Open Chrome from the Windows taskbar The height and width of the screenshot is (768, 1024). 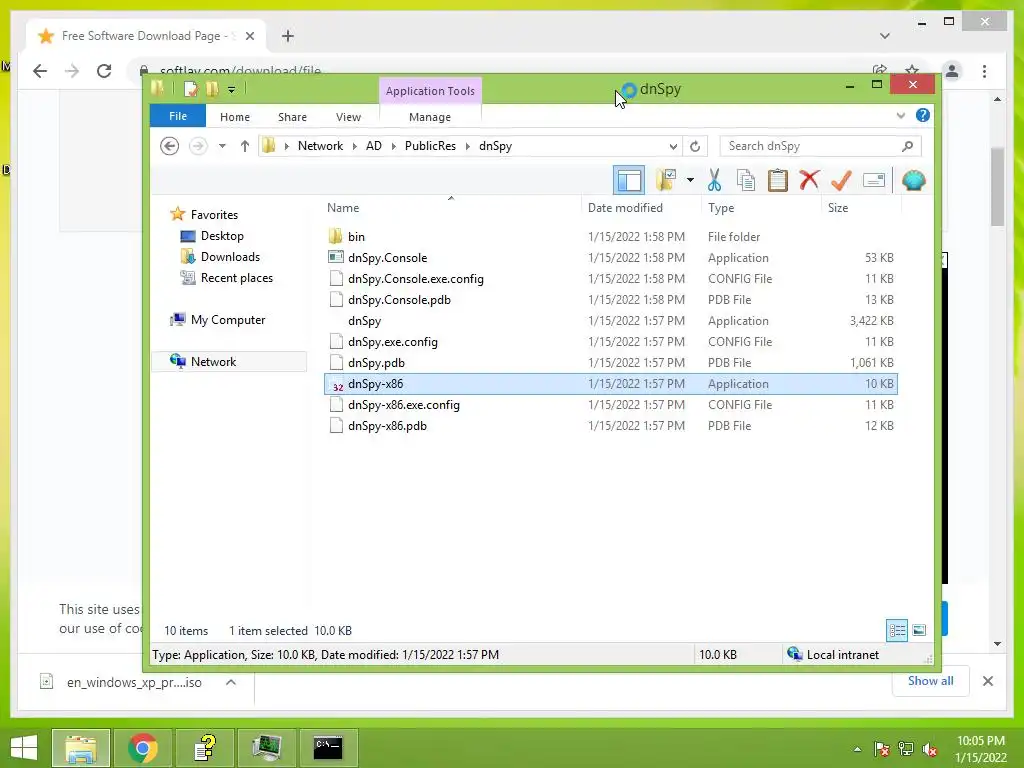[143, 748]
